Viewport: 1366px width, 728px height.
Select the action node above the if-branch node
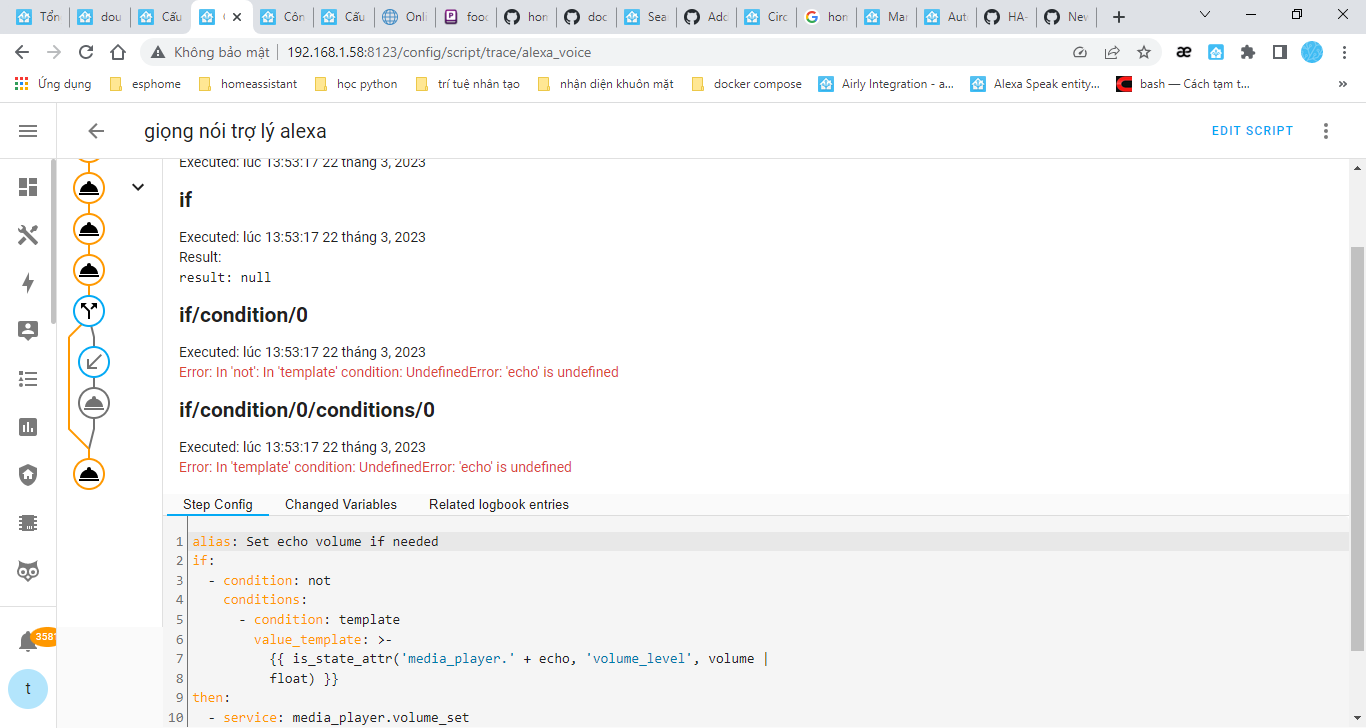[x=89, y=270]
